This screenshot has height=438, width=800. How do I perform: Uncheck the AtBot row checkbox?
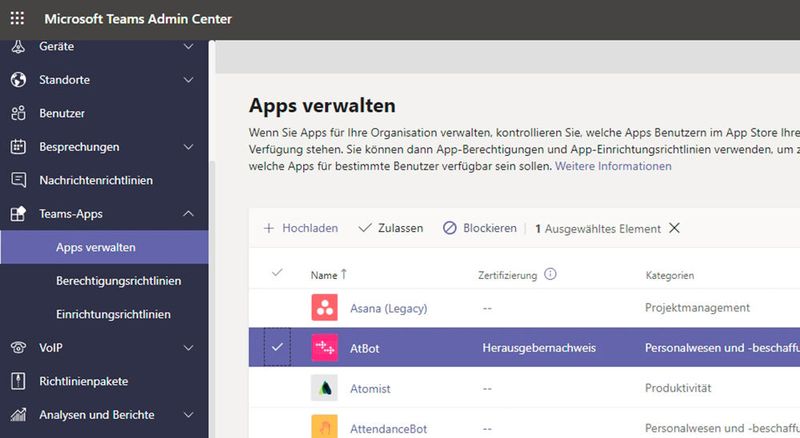[277, 347]
